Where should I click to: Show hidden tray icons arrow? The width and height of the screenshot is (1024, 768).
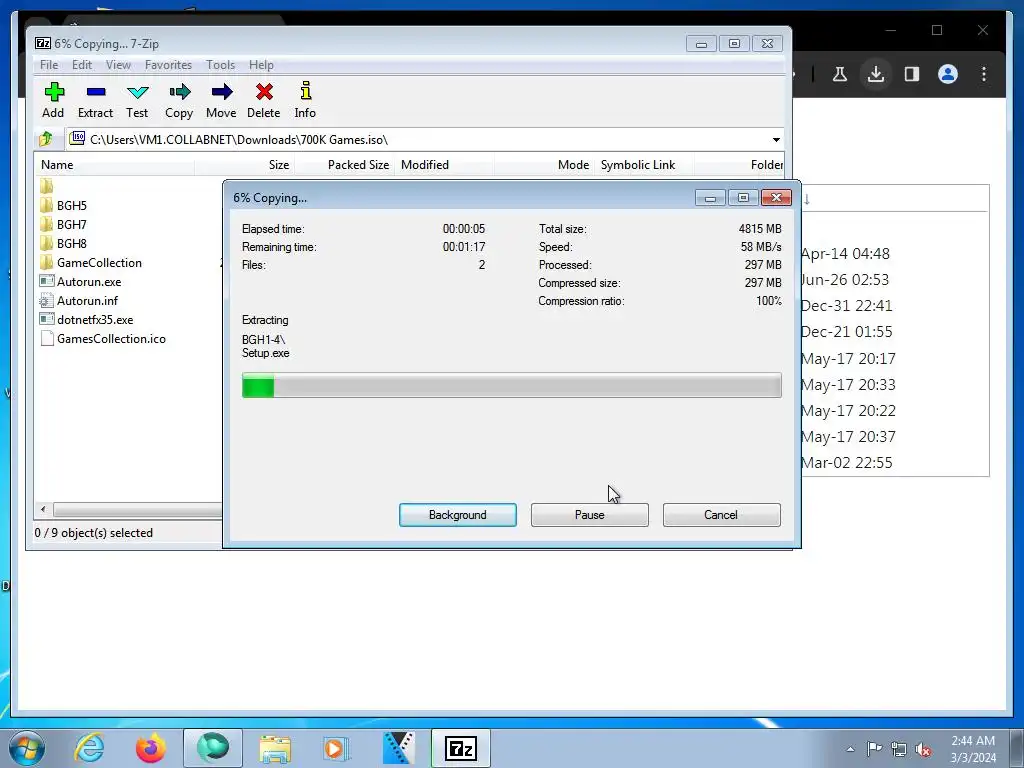click(x=850, y=749)
